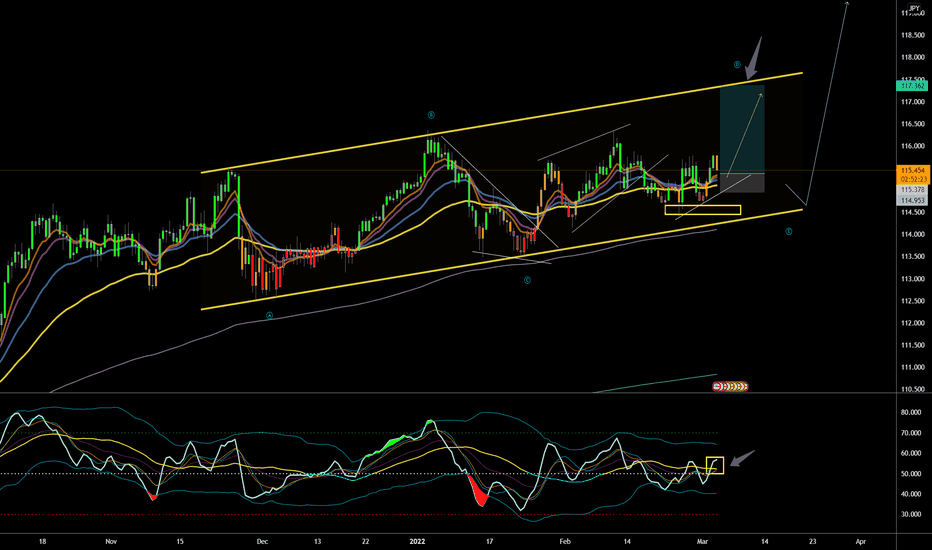Click the 110.500 price axis label
Viewport: 932px width, 550px height.
point(912,389)
